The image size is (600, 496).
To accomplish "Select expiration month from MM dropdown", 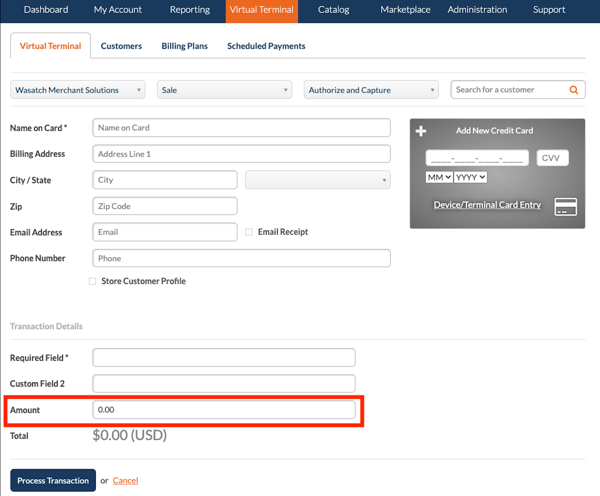I will pos(439,177).
